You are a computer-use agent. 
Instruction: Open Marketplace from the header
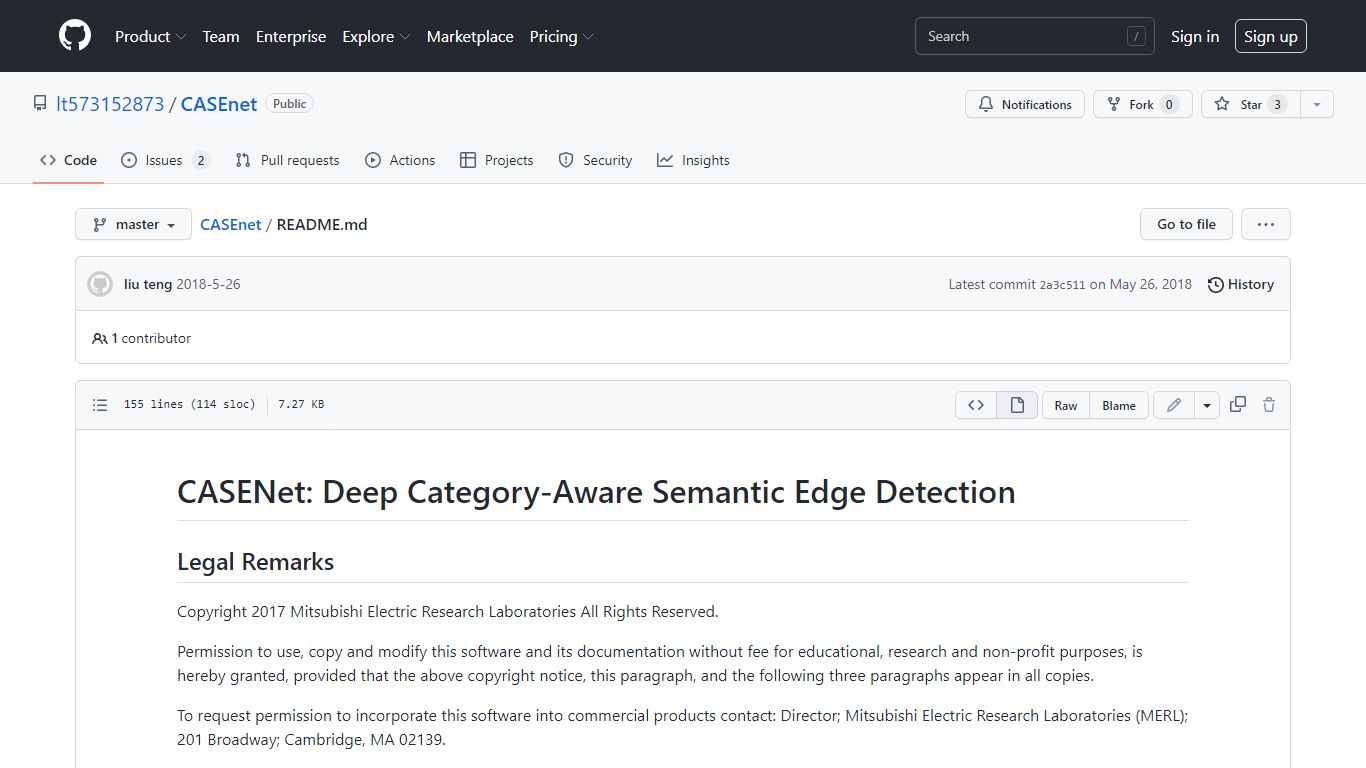click(x=470, y=36)
